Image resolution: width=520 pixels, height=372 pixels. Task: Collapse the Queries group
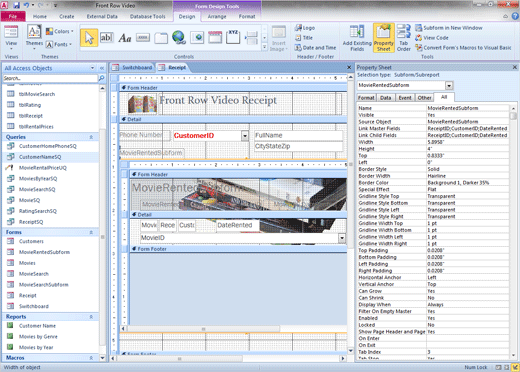coord(91,137)
